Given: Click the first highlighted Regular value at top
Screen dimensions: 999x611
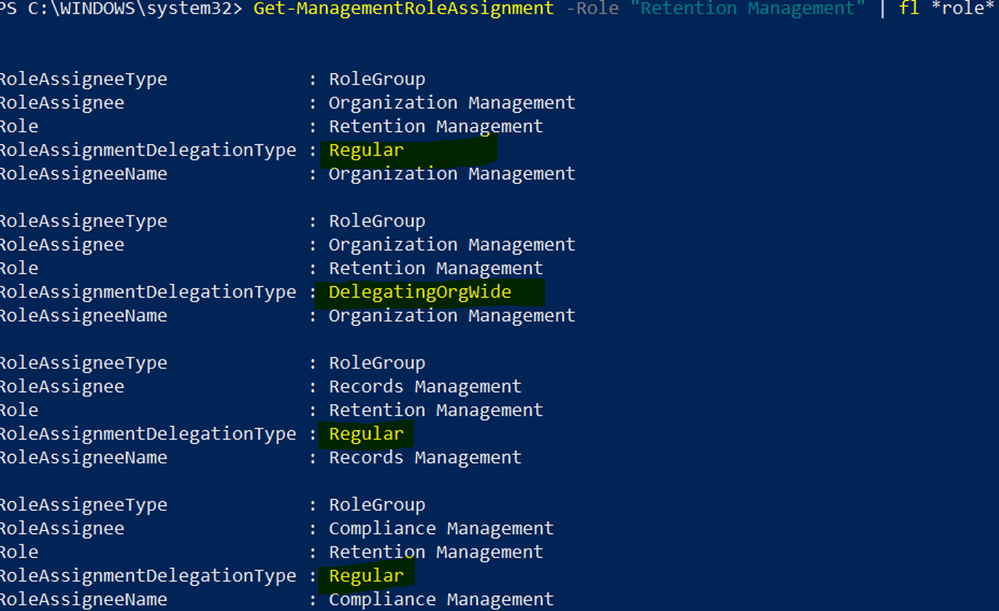Looking at the screenshot, I should pyautogui.click(x=366, y=150).
